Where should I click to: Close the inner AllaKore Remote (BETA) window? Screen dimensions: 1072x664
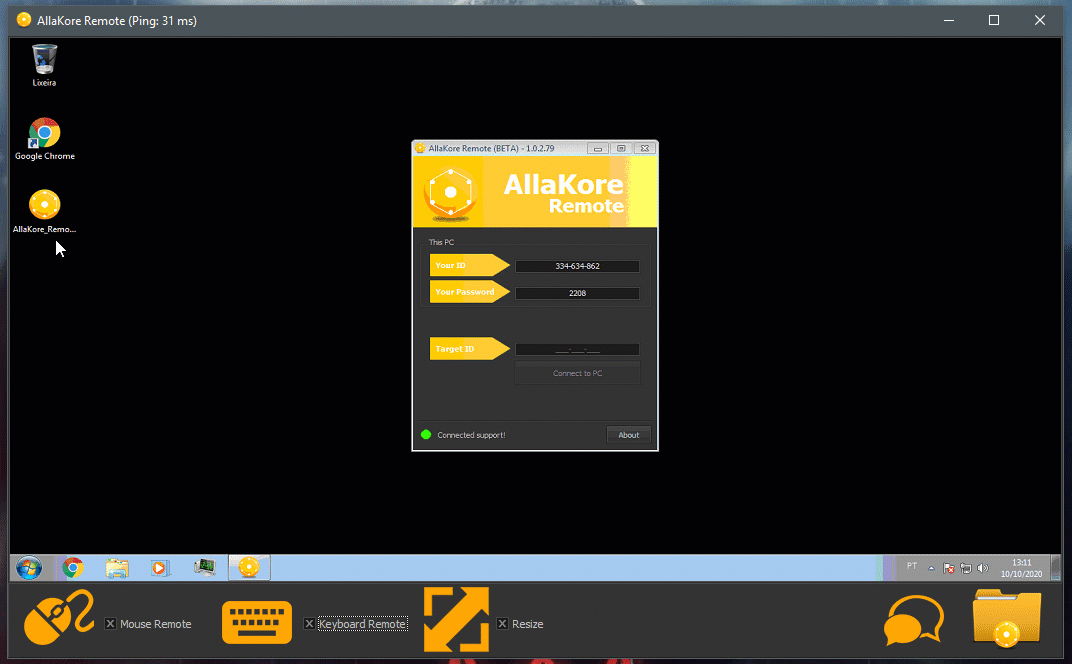pos(645,148)
